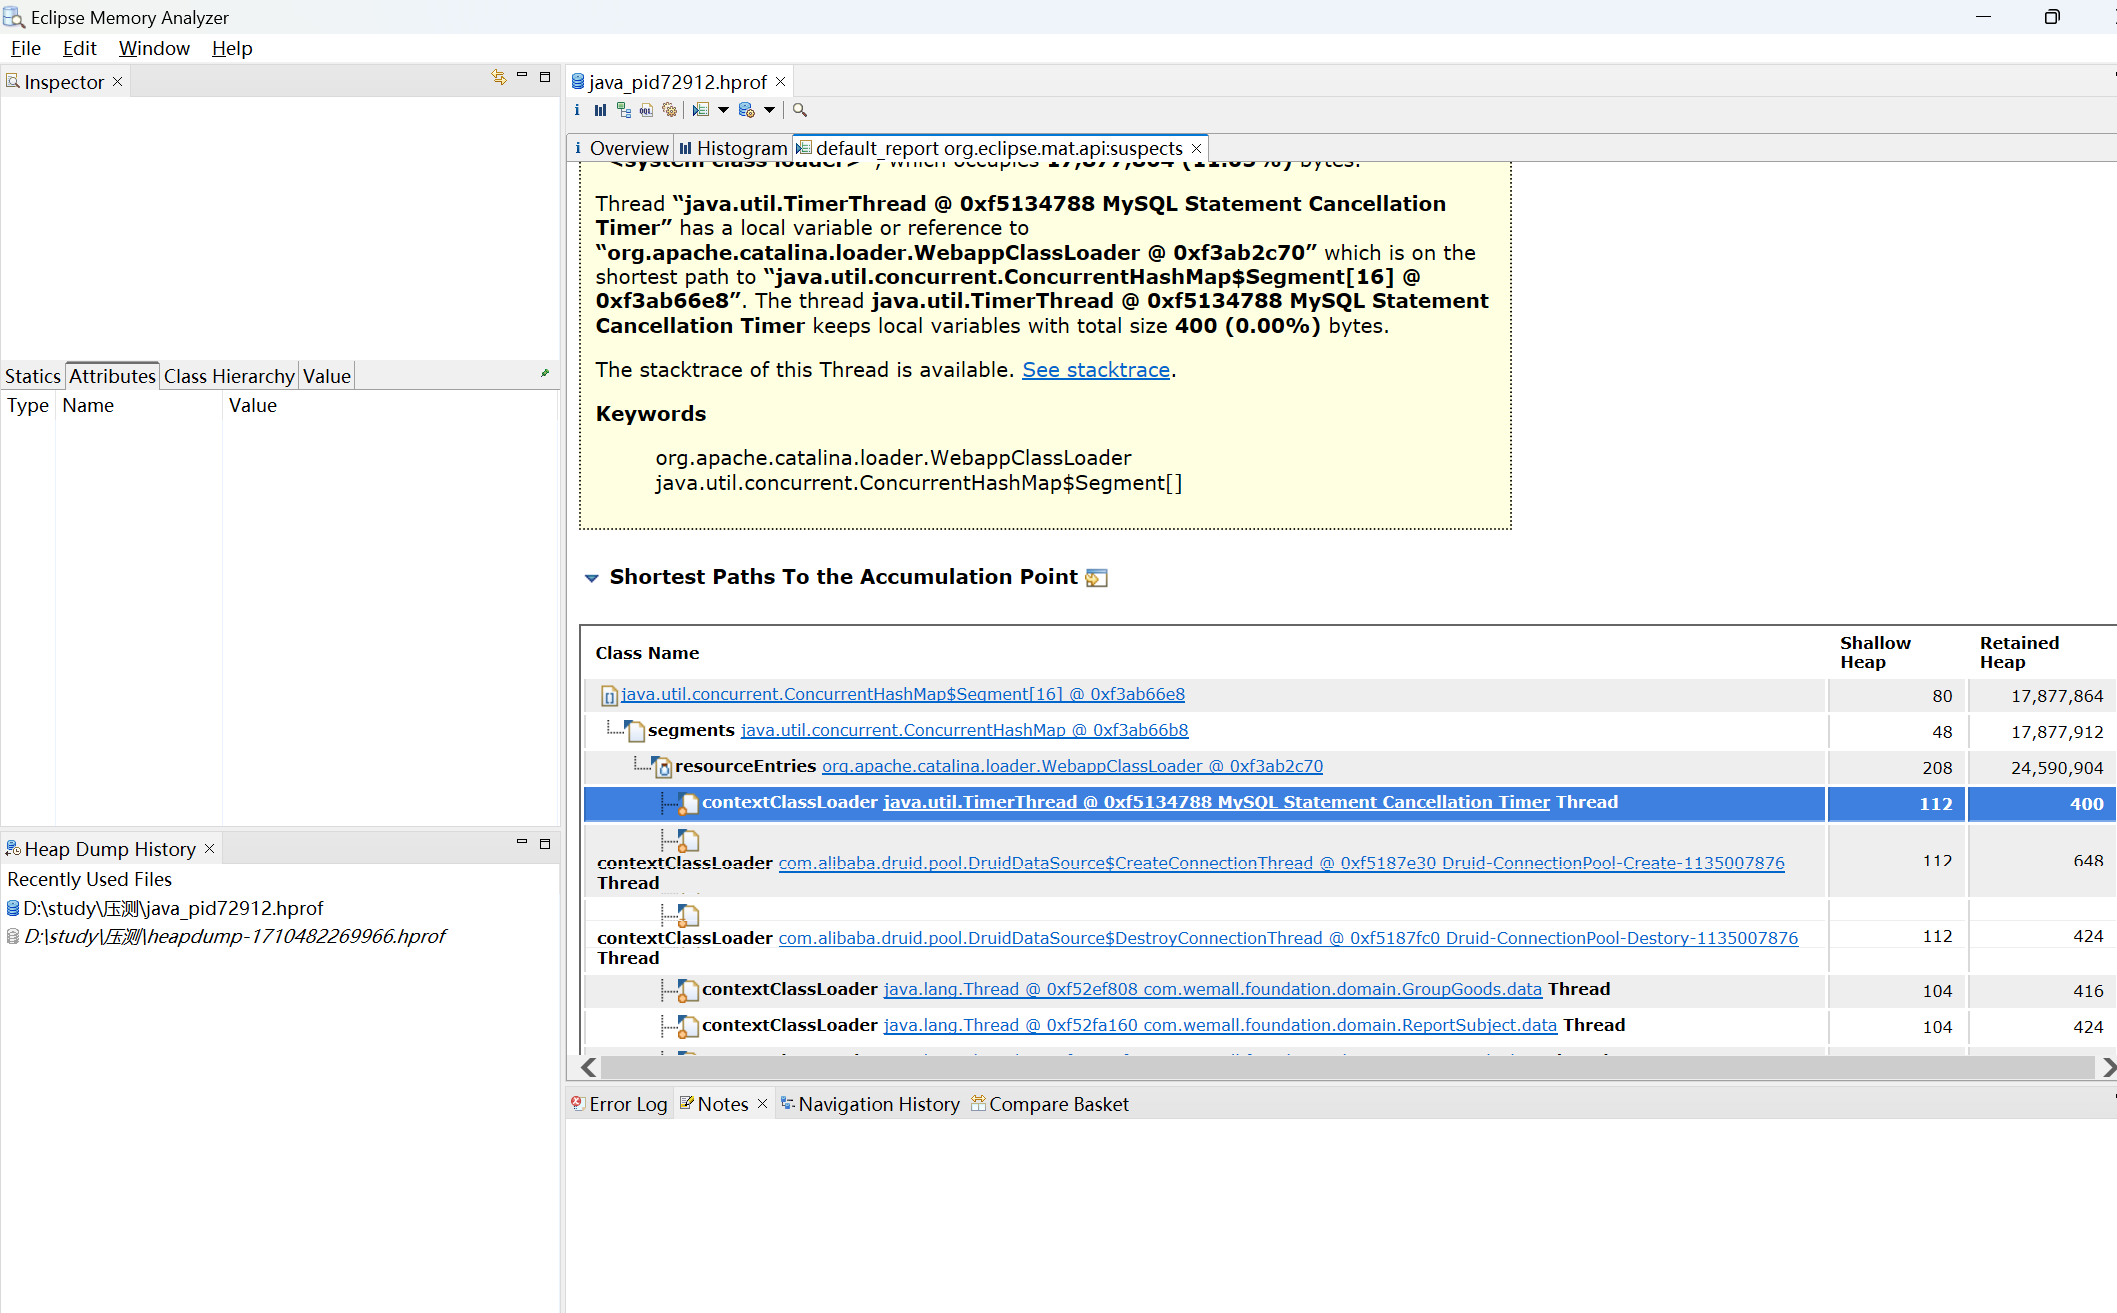Open the Query Browser dropdown arrow

769,110
